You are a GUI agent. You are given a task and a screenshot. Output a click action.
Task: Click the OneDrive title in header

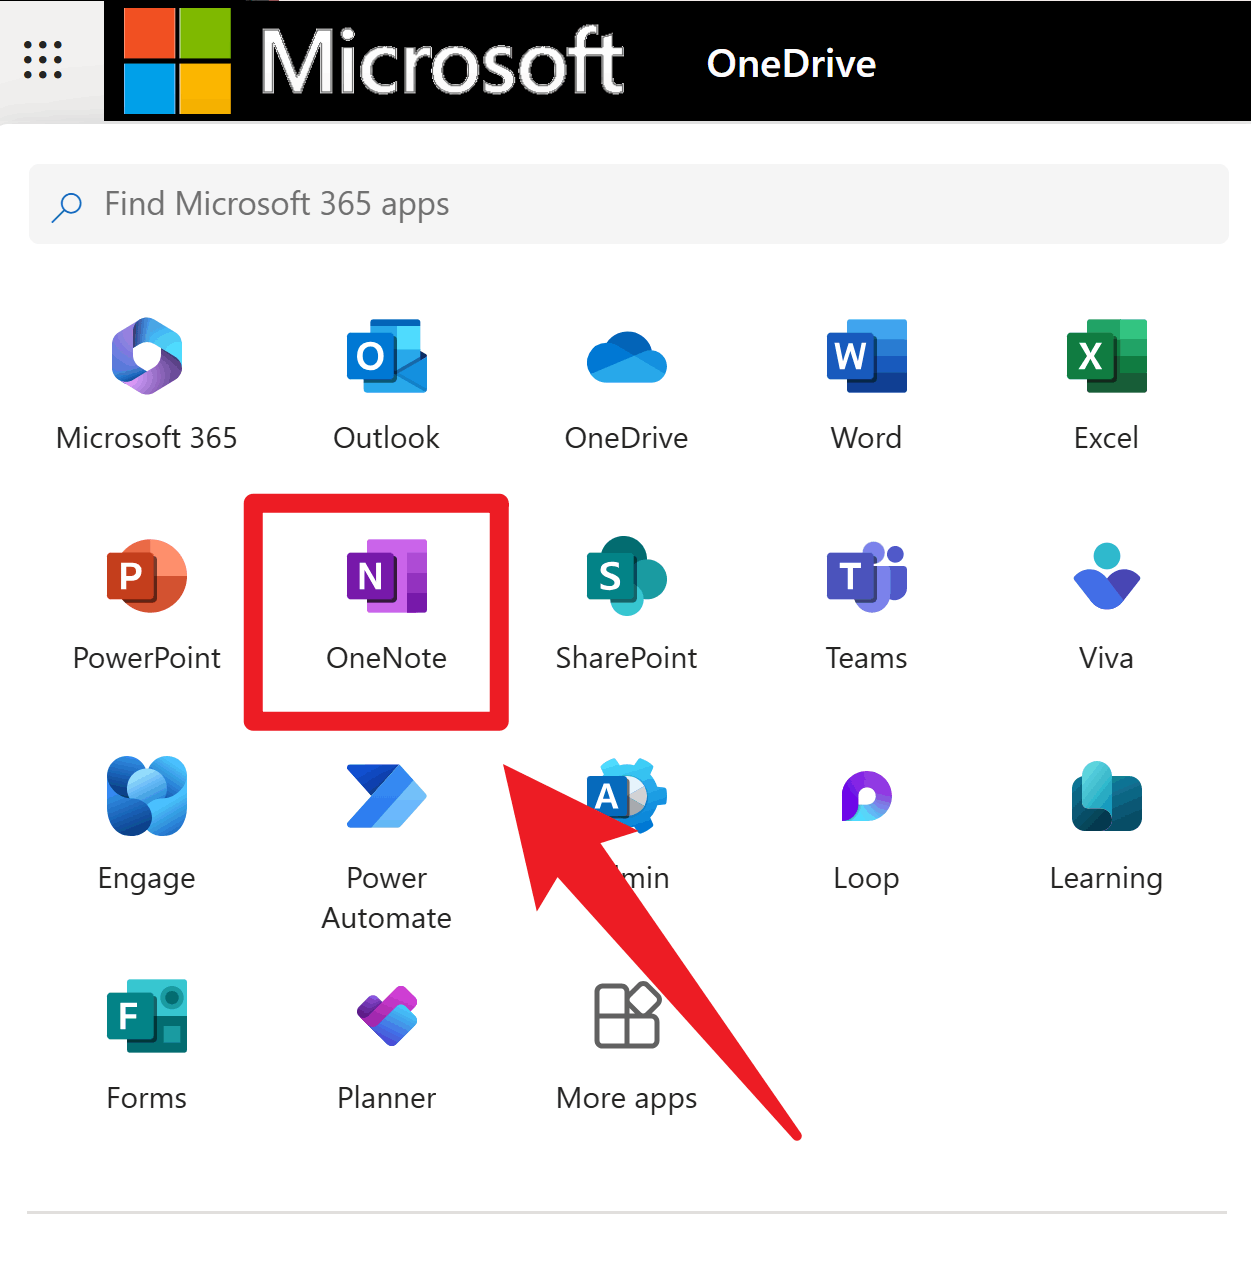click(x=791, y=63)
